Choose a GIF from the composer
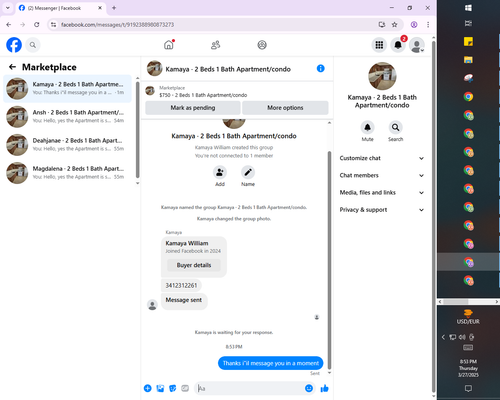The height and width of the screenshot is (400, 500). click(x=185, y=388)
